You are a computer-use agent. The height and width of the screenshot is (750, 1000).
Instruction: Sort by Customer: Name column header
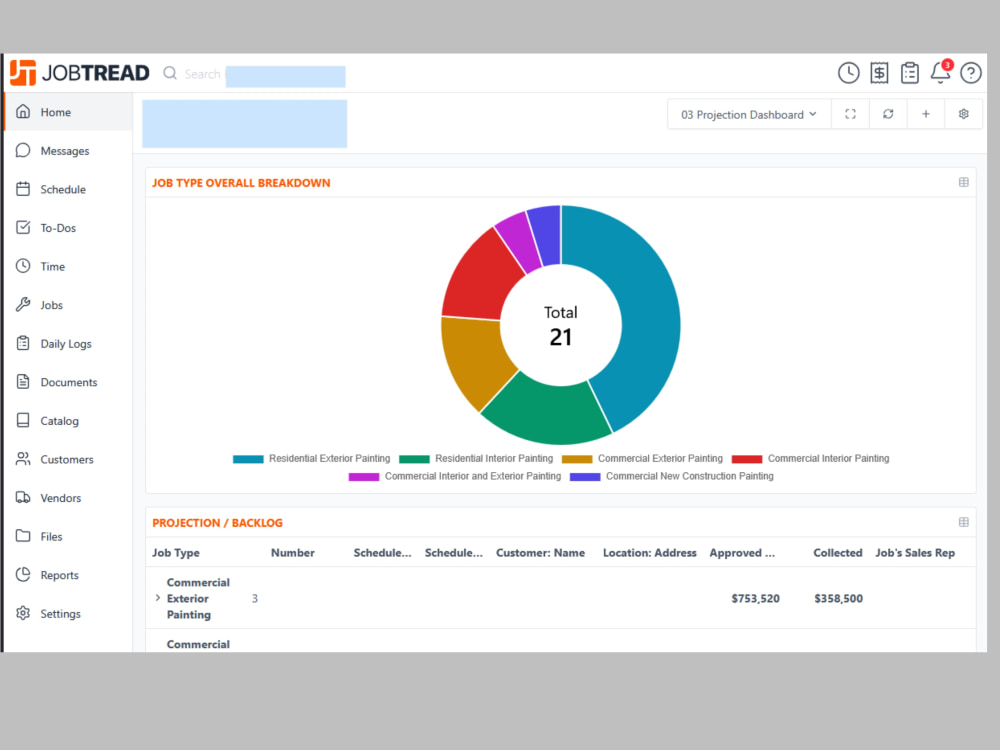click(540, 553)
